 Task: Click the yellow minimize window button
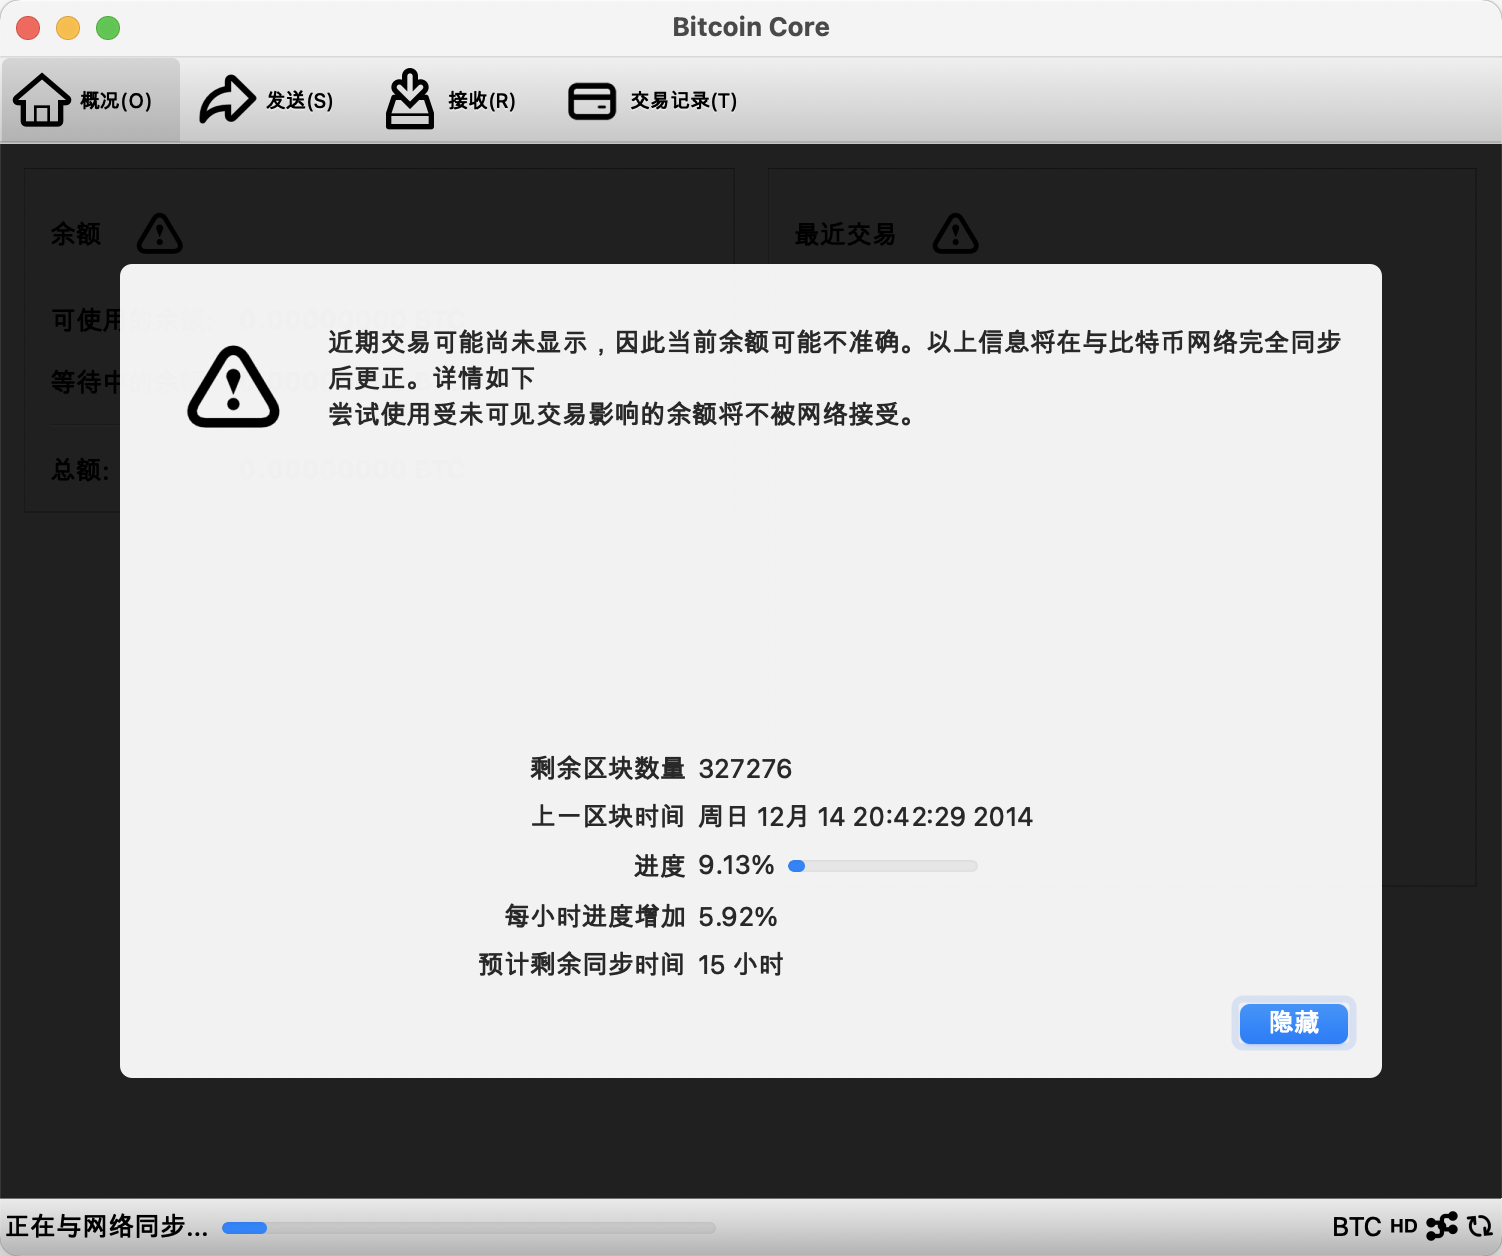68,28
